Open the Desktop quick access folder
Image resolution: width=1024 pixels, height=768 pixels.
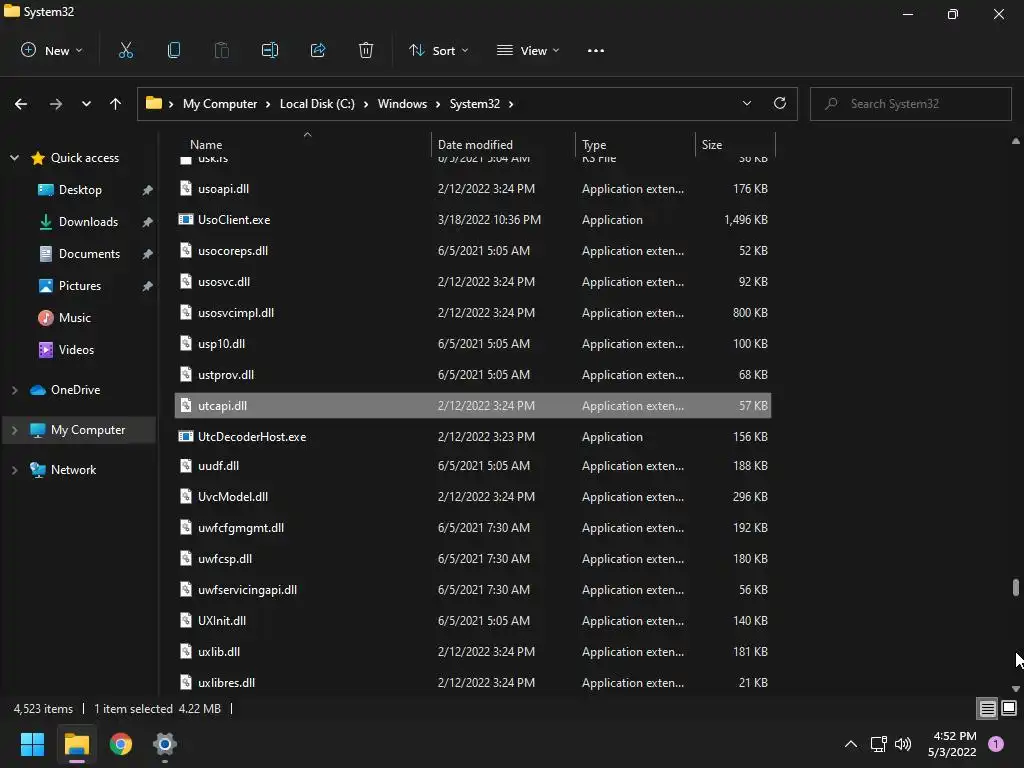(80, 190)
